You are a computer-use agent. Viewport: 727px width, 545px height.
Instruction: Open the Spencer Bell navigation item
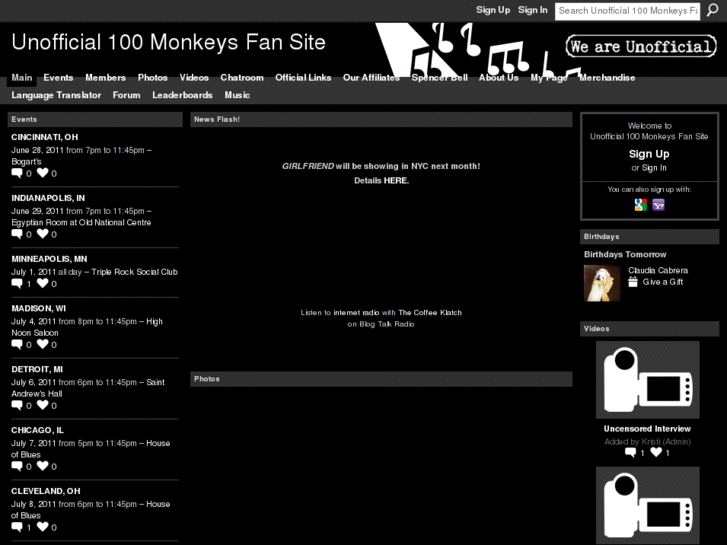[x=440, y=77]
